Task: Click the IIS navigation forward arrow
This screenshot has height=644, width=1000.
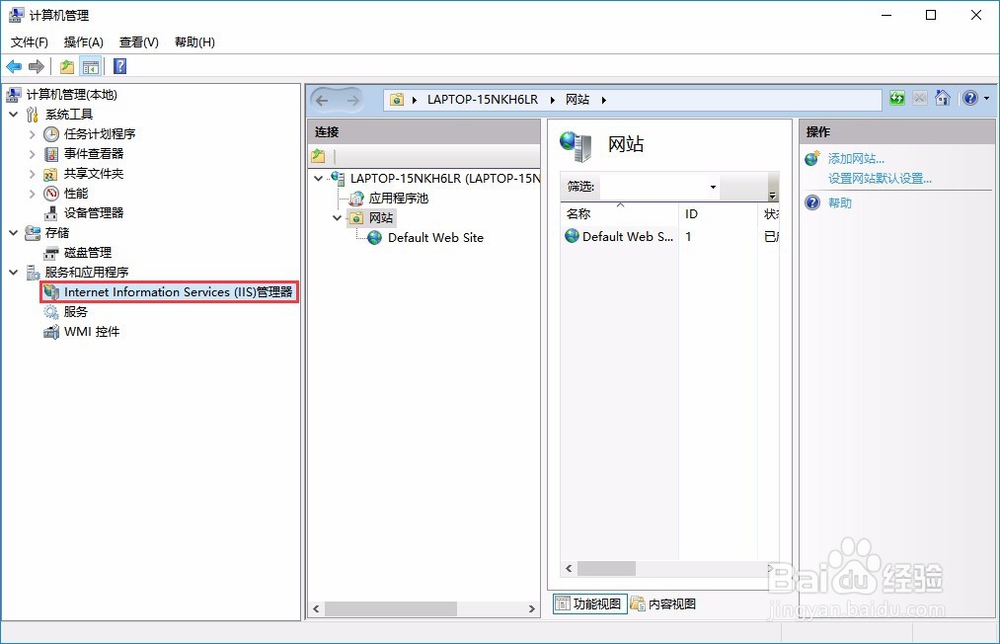Action: [353, 100]
